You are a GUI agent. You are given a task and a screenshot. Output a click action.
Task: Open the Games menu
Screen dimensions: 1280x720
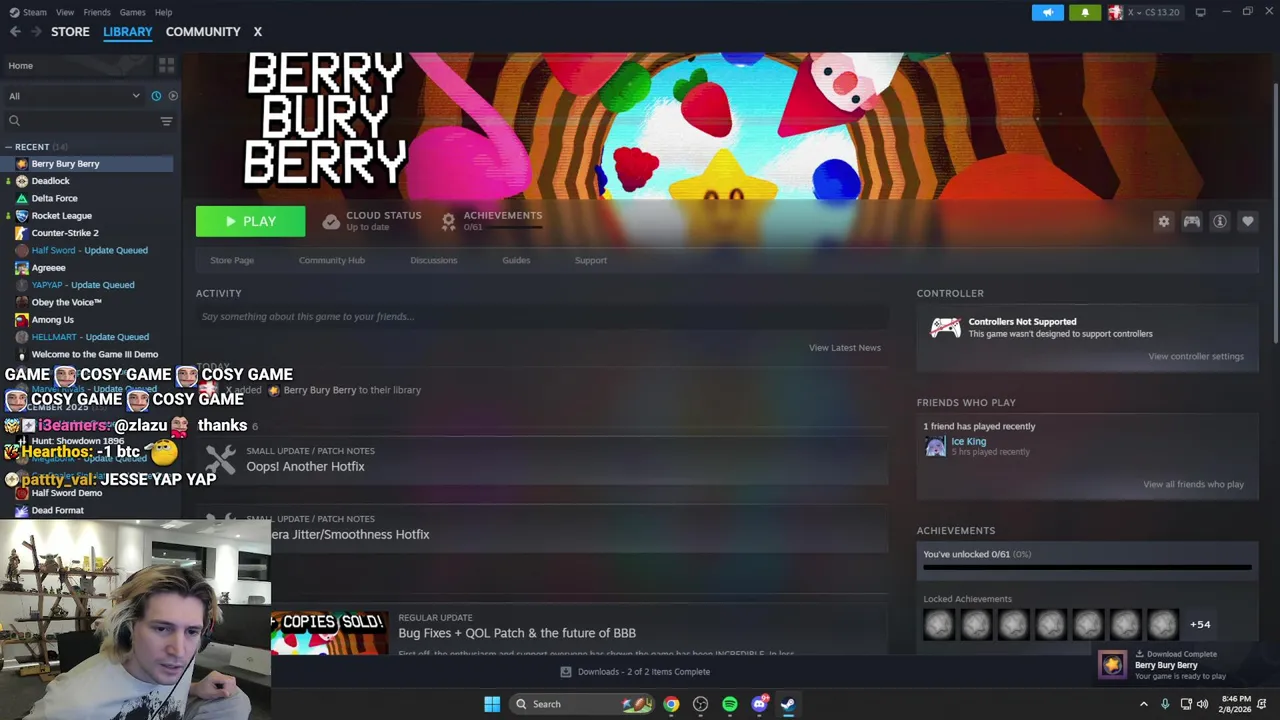click(132, 12)
